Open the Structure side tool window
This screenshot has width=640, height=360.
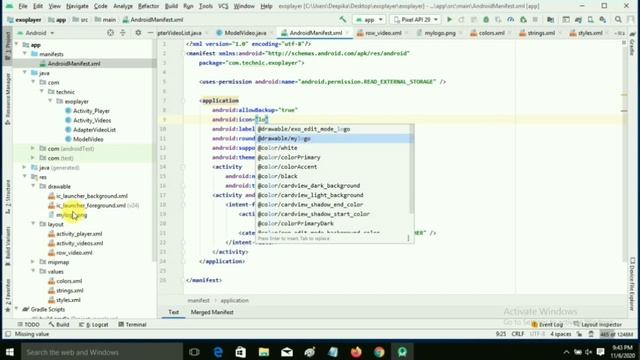click(8, 197)
